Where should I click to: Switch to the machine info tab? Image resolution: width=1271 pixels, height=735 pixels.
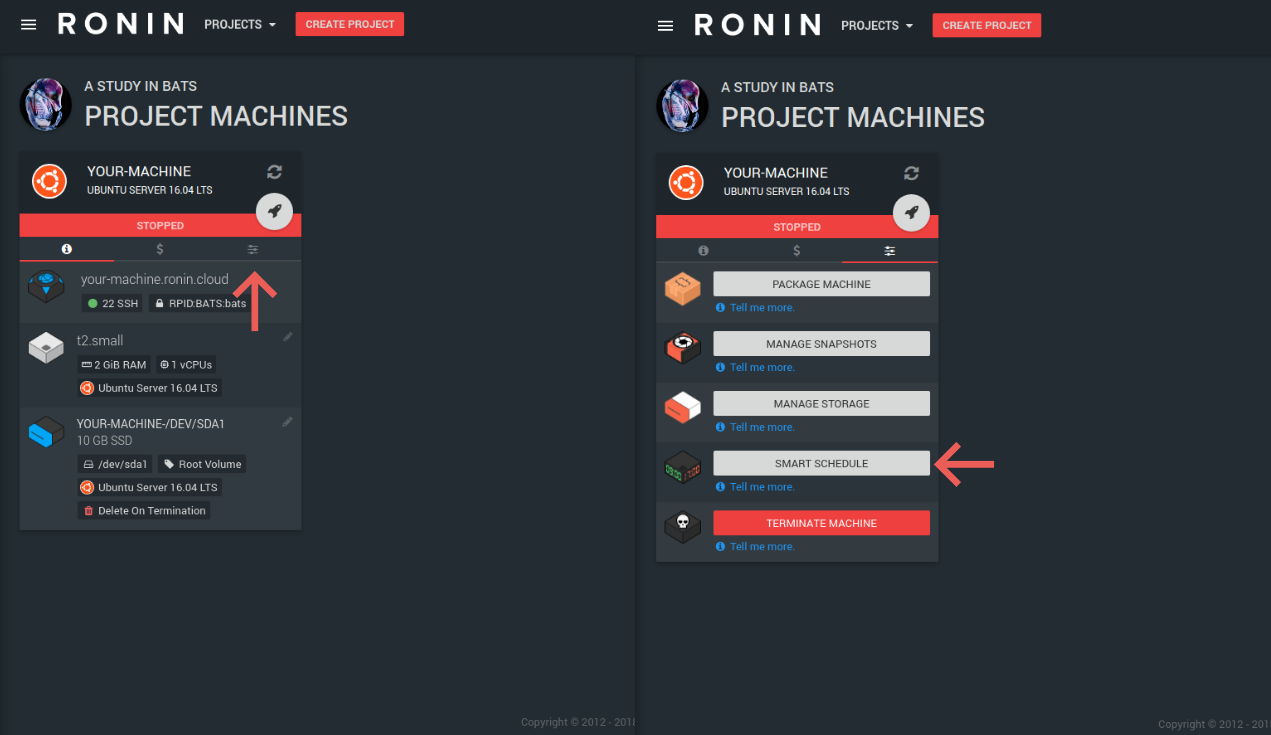pyautogui.click(x=66, y=249)
